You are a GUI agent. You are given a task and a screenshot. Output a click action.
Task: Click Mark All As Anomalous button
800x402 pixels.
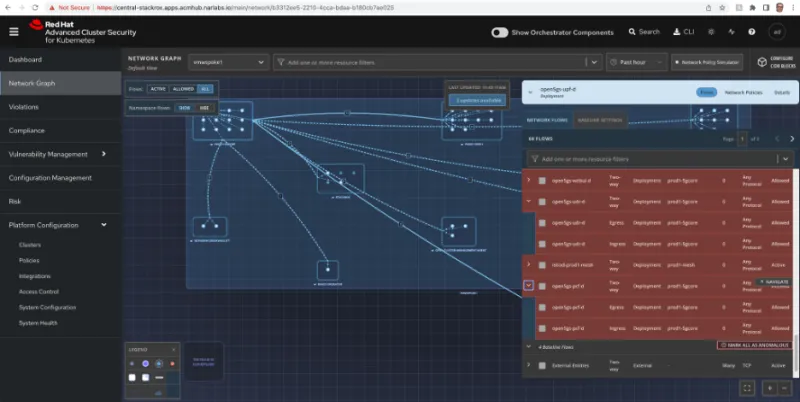753,345
